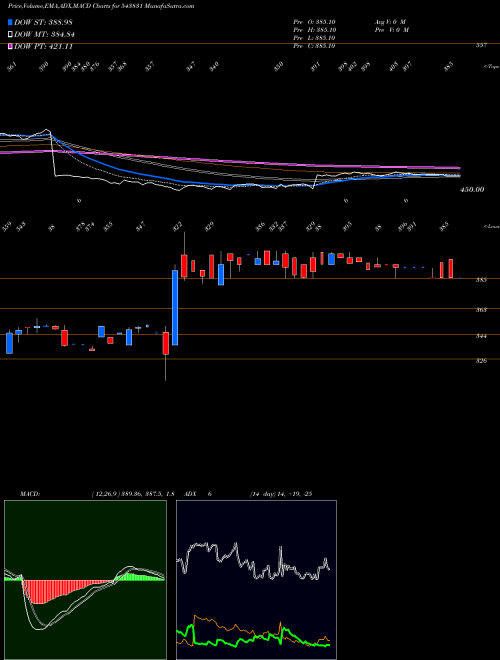500x660 pixels.
Task: Click the white DOW MT legend swatch
Action: (11, 34)
